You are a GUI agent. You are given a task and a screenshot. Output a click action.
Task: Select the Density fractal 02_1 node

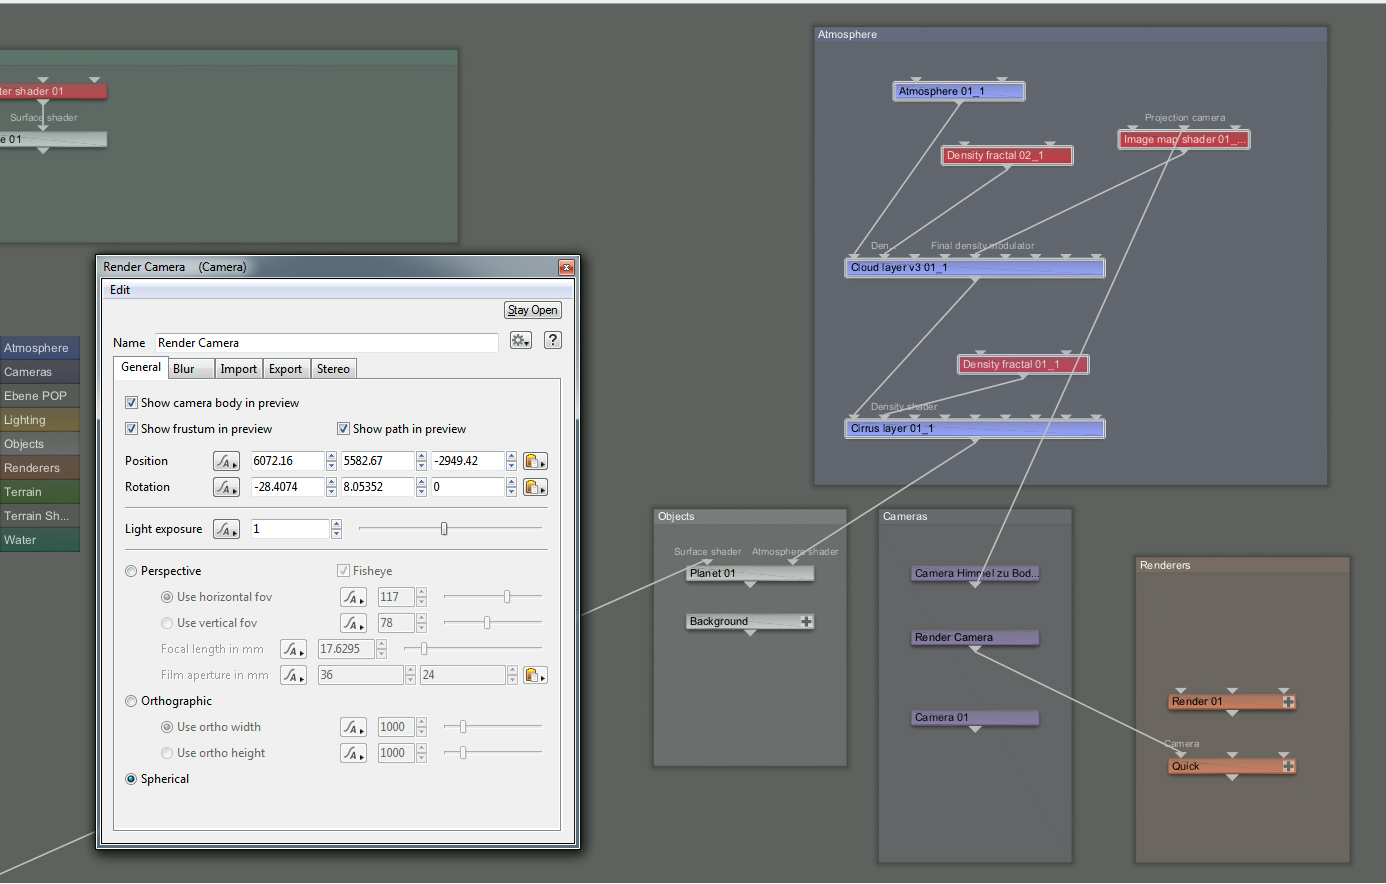pyautogui.click(x=1006, y=156)
